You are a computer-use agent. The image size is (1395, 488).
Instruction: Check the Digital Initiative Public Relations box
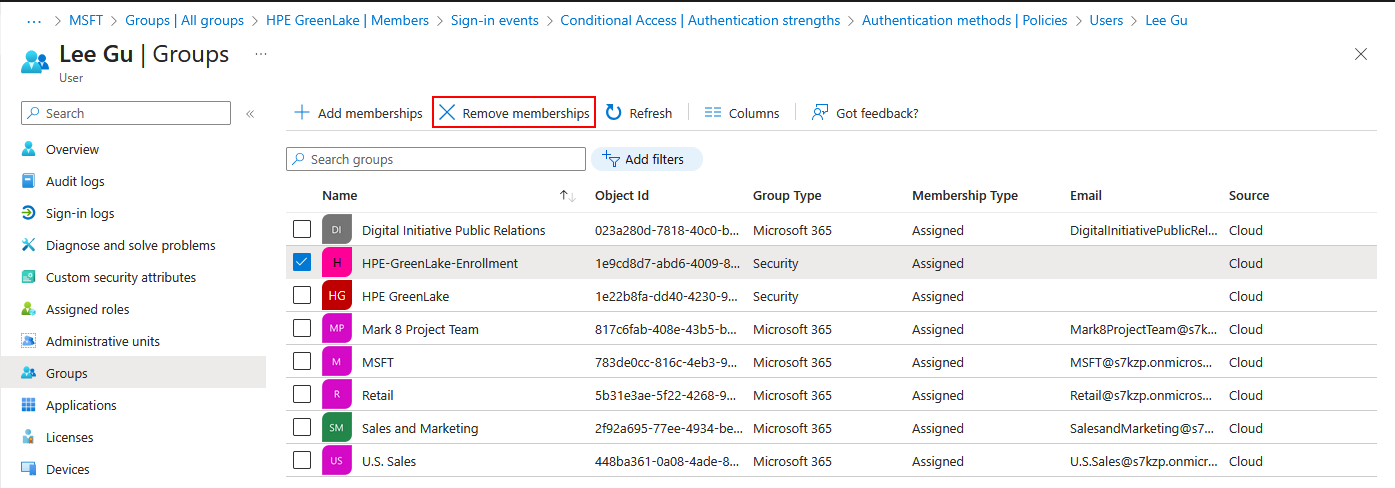click(302, 230)
